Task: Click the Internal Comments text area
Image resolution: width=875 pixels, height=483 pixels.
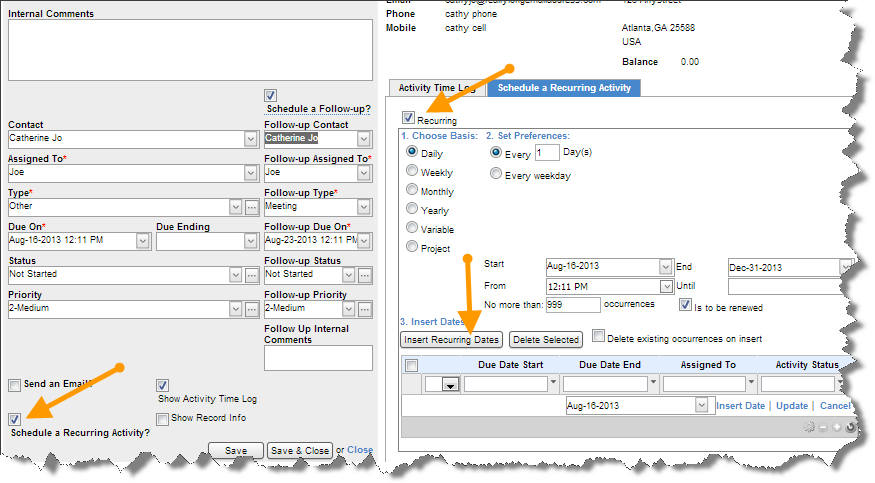Action: 189,50
